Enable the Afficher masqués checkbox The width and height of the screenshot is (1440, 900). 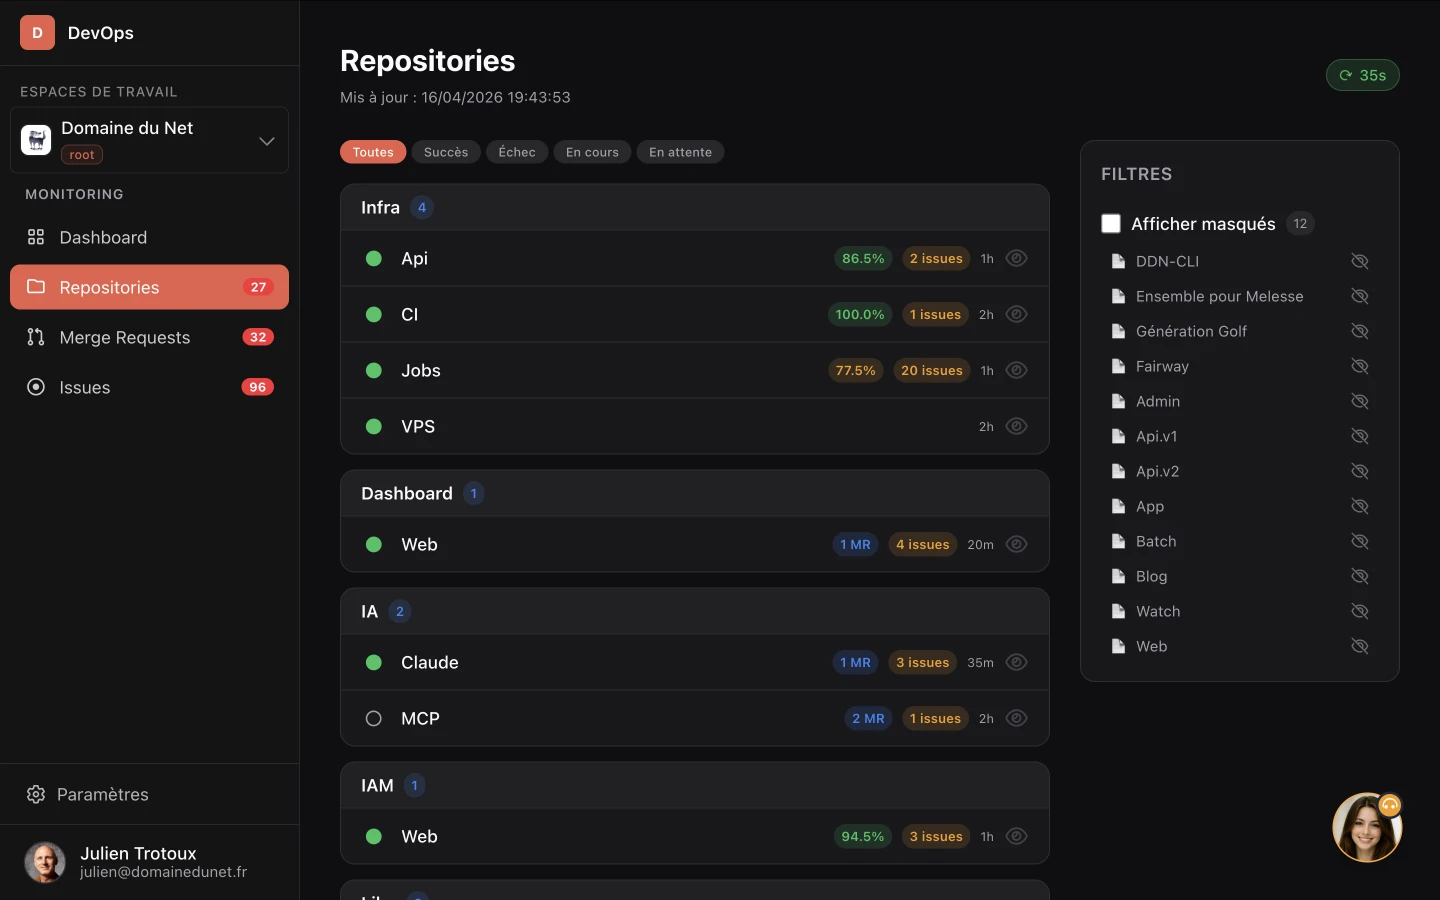point(1111,224)
